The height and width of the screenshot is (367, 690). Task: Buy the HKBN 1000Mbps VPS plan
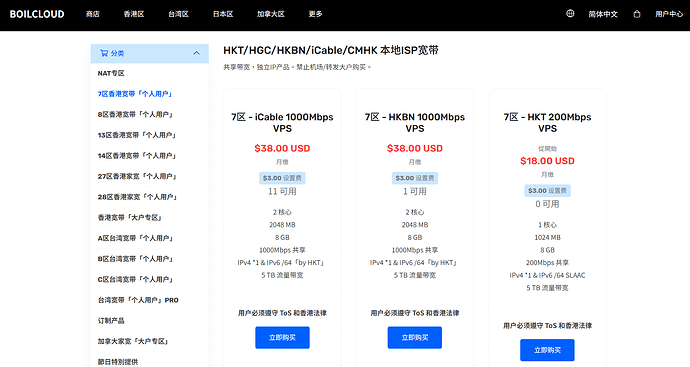tap(415, 338)
